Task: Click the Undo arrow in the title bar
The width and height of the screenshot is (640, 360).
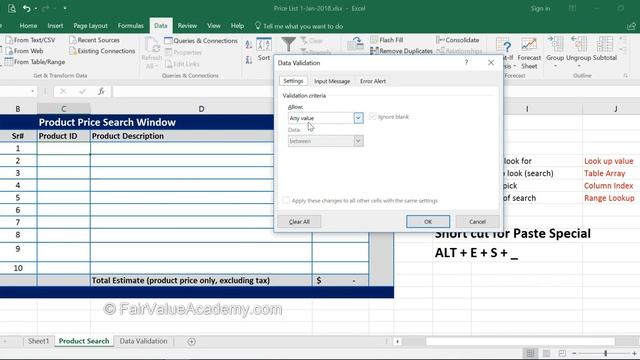Action: click(x=27, y=8)
